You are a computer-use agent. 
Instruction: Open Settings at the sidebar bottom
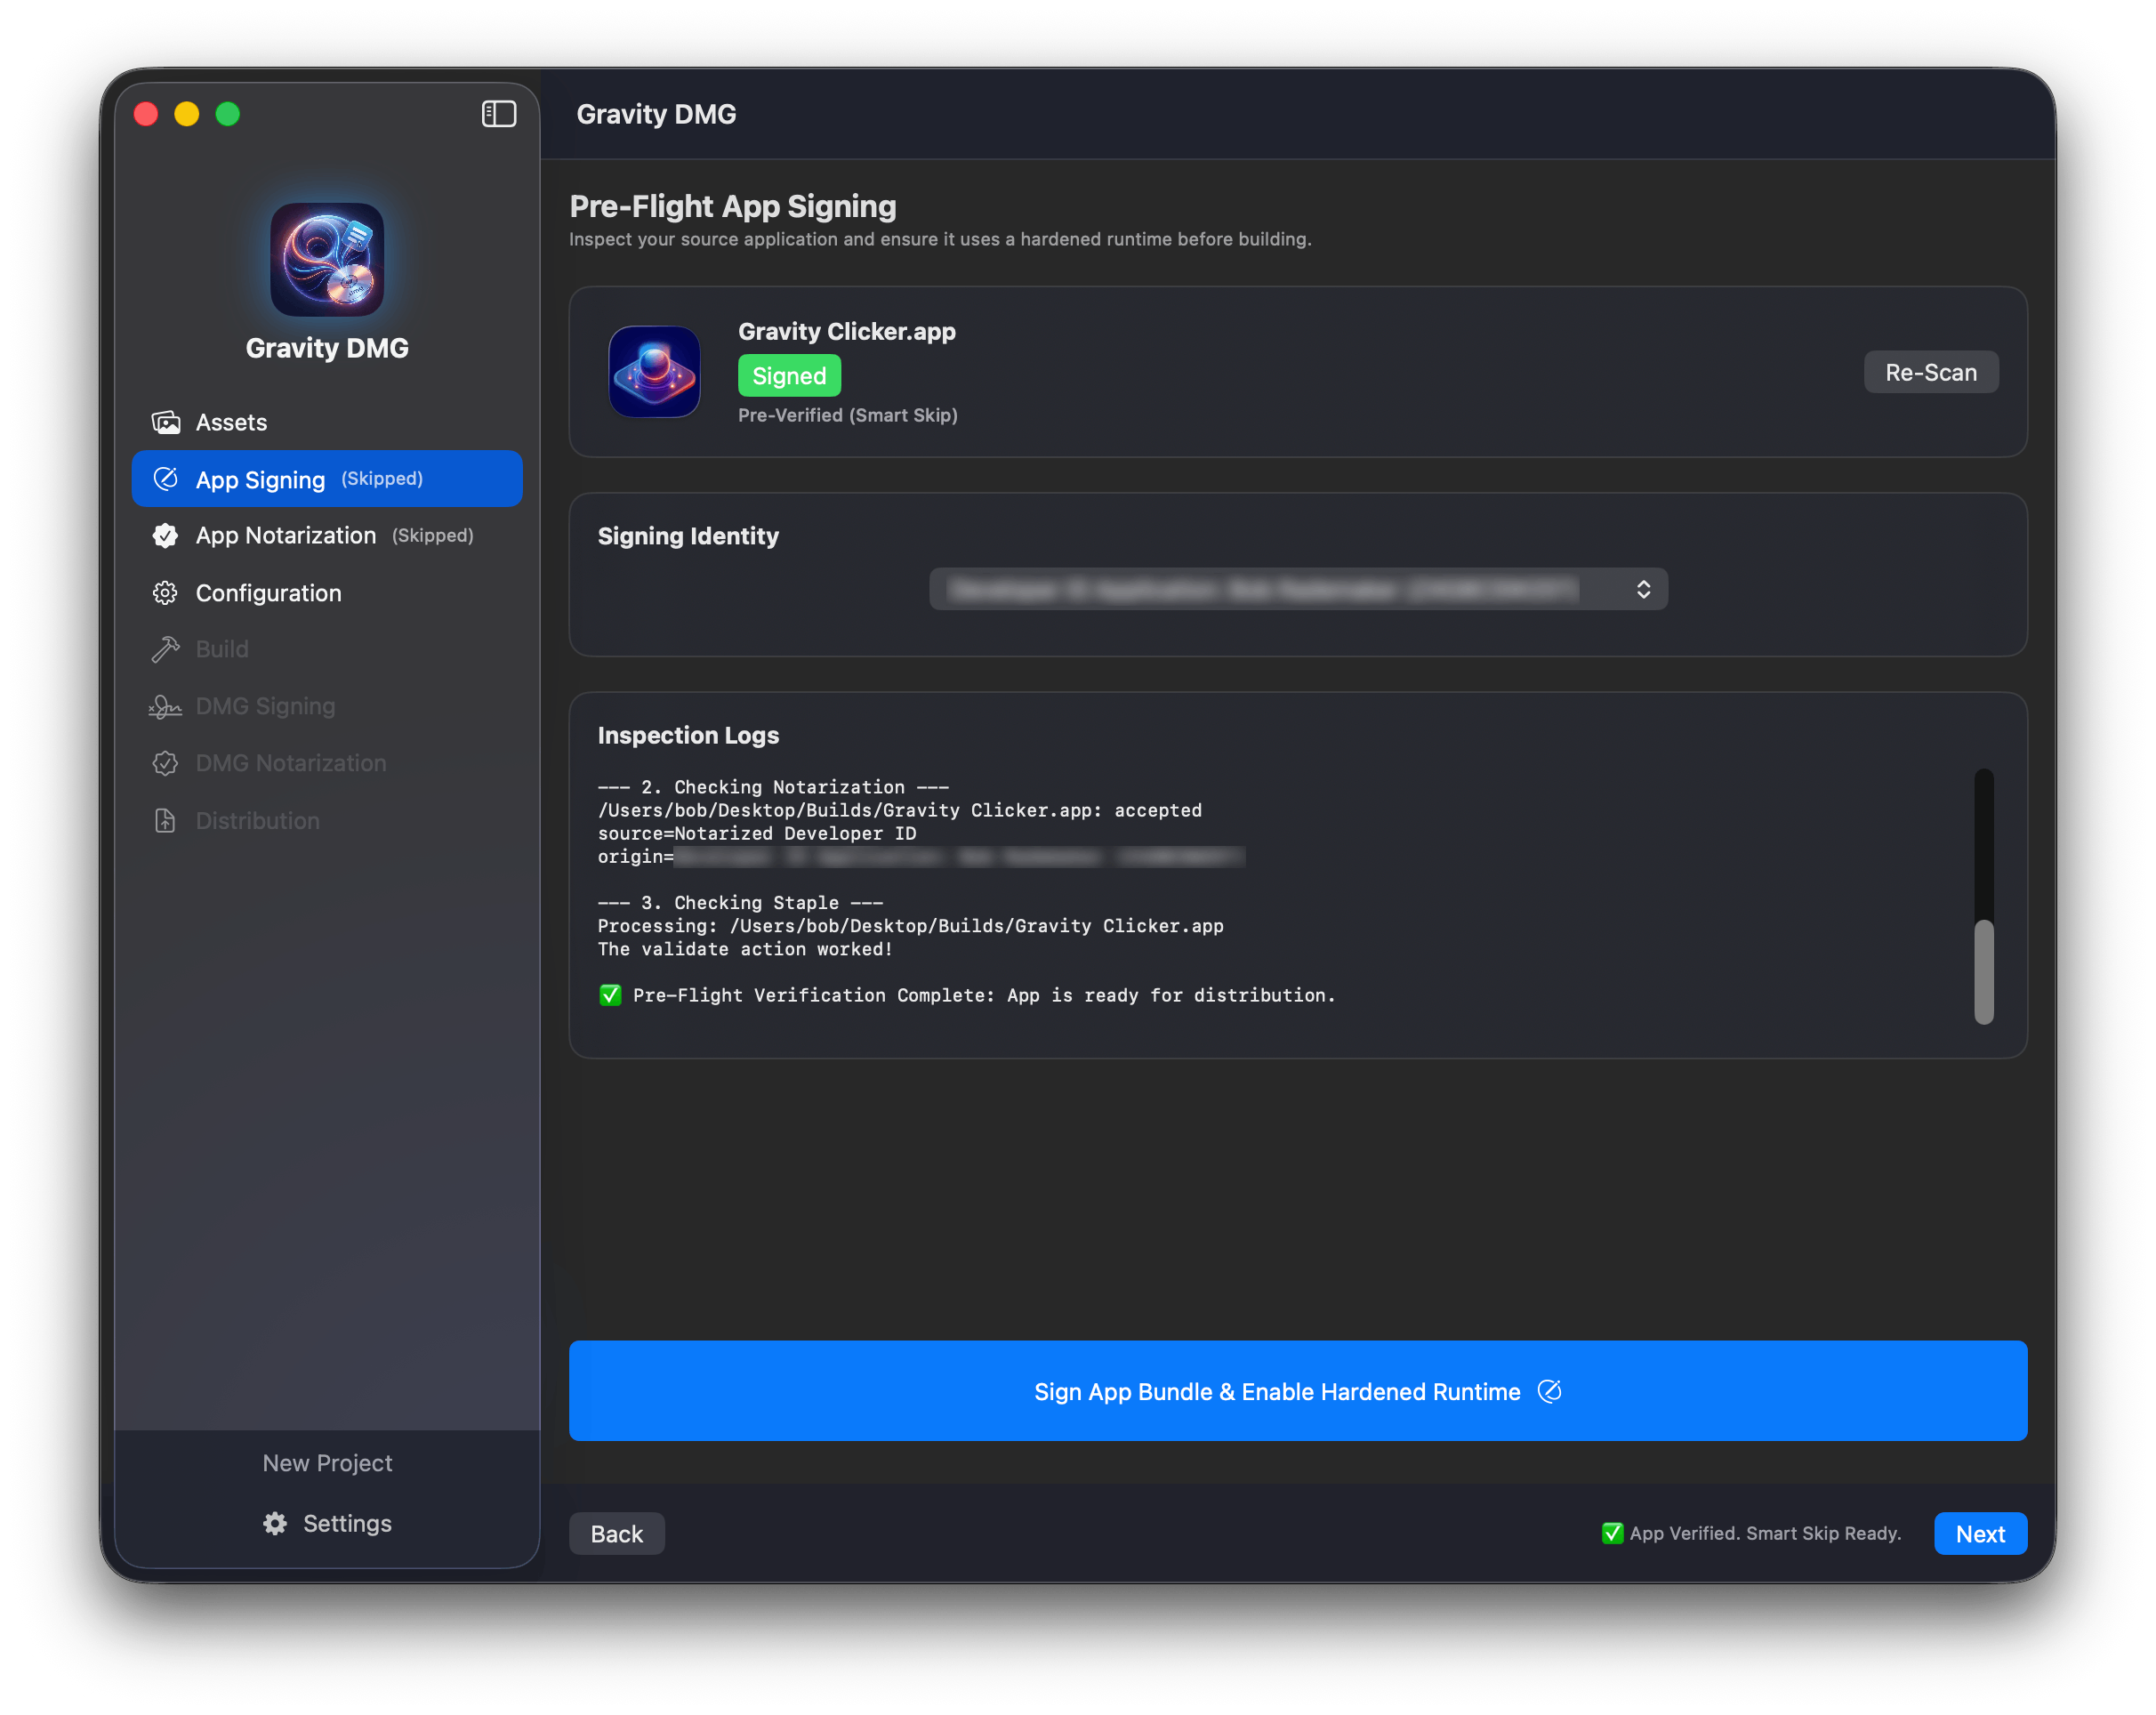point(327,1523)
